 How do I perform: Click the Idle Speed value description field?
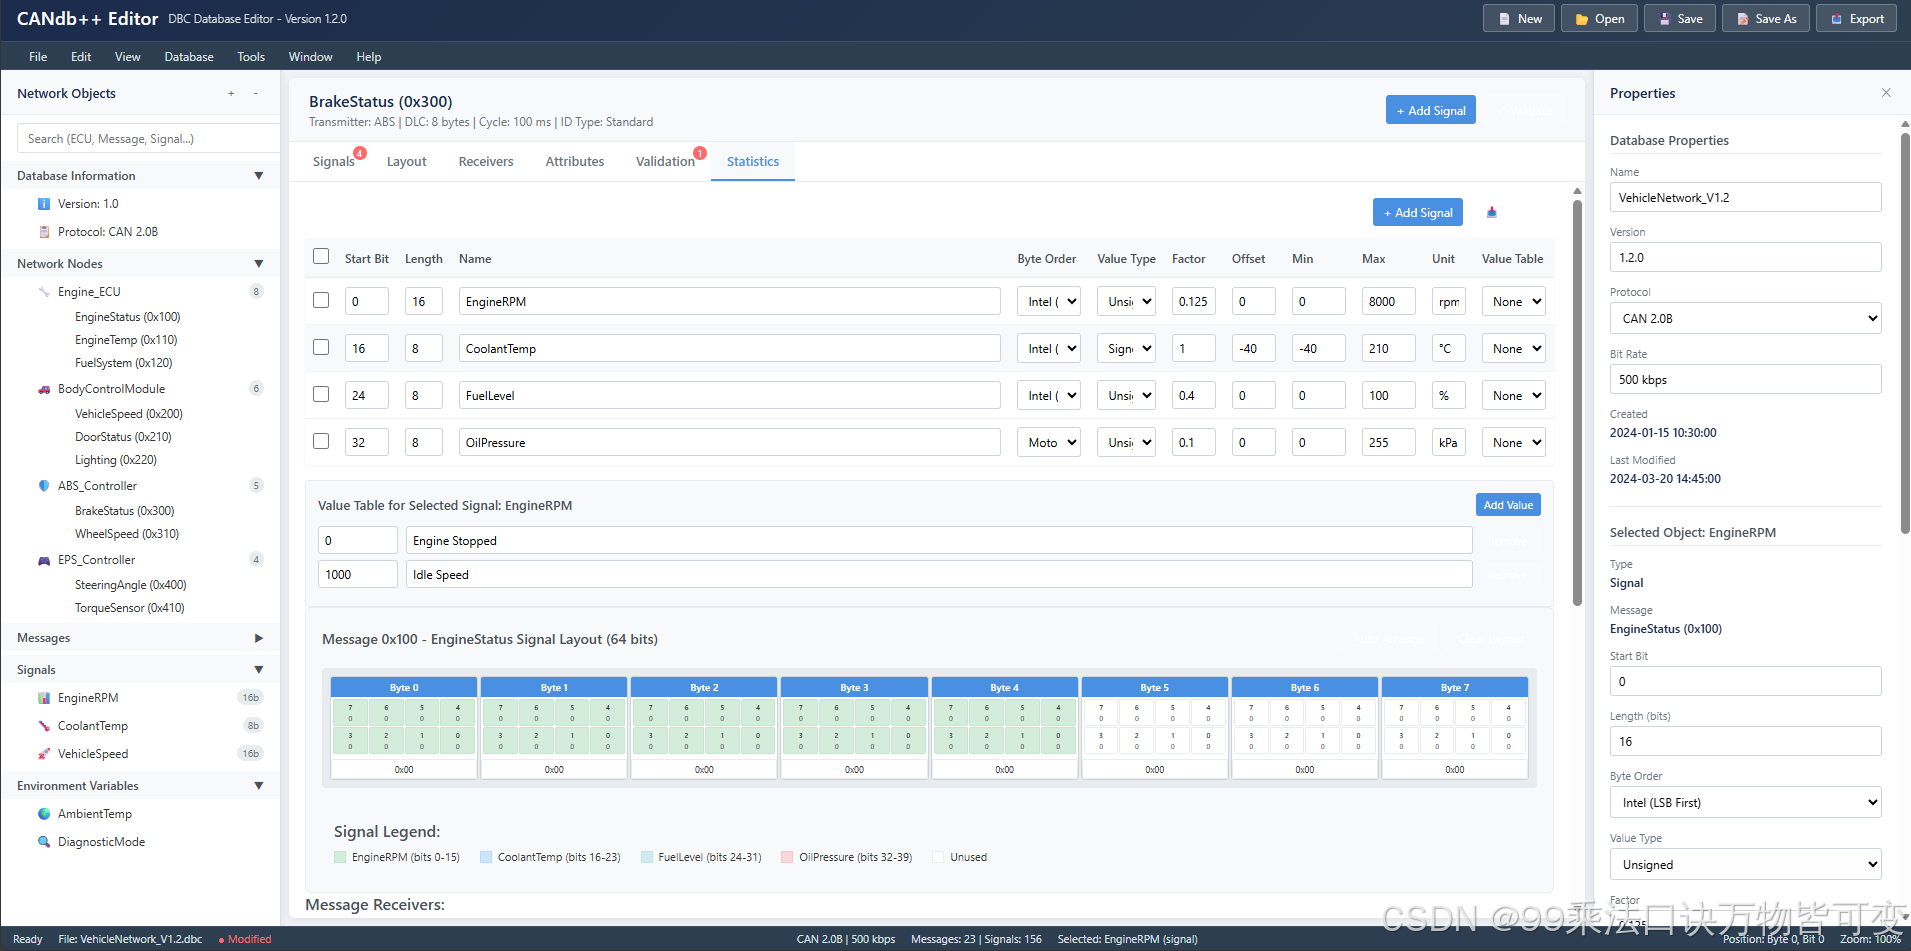pyautogui.click(x=939, y=575)
